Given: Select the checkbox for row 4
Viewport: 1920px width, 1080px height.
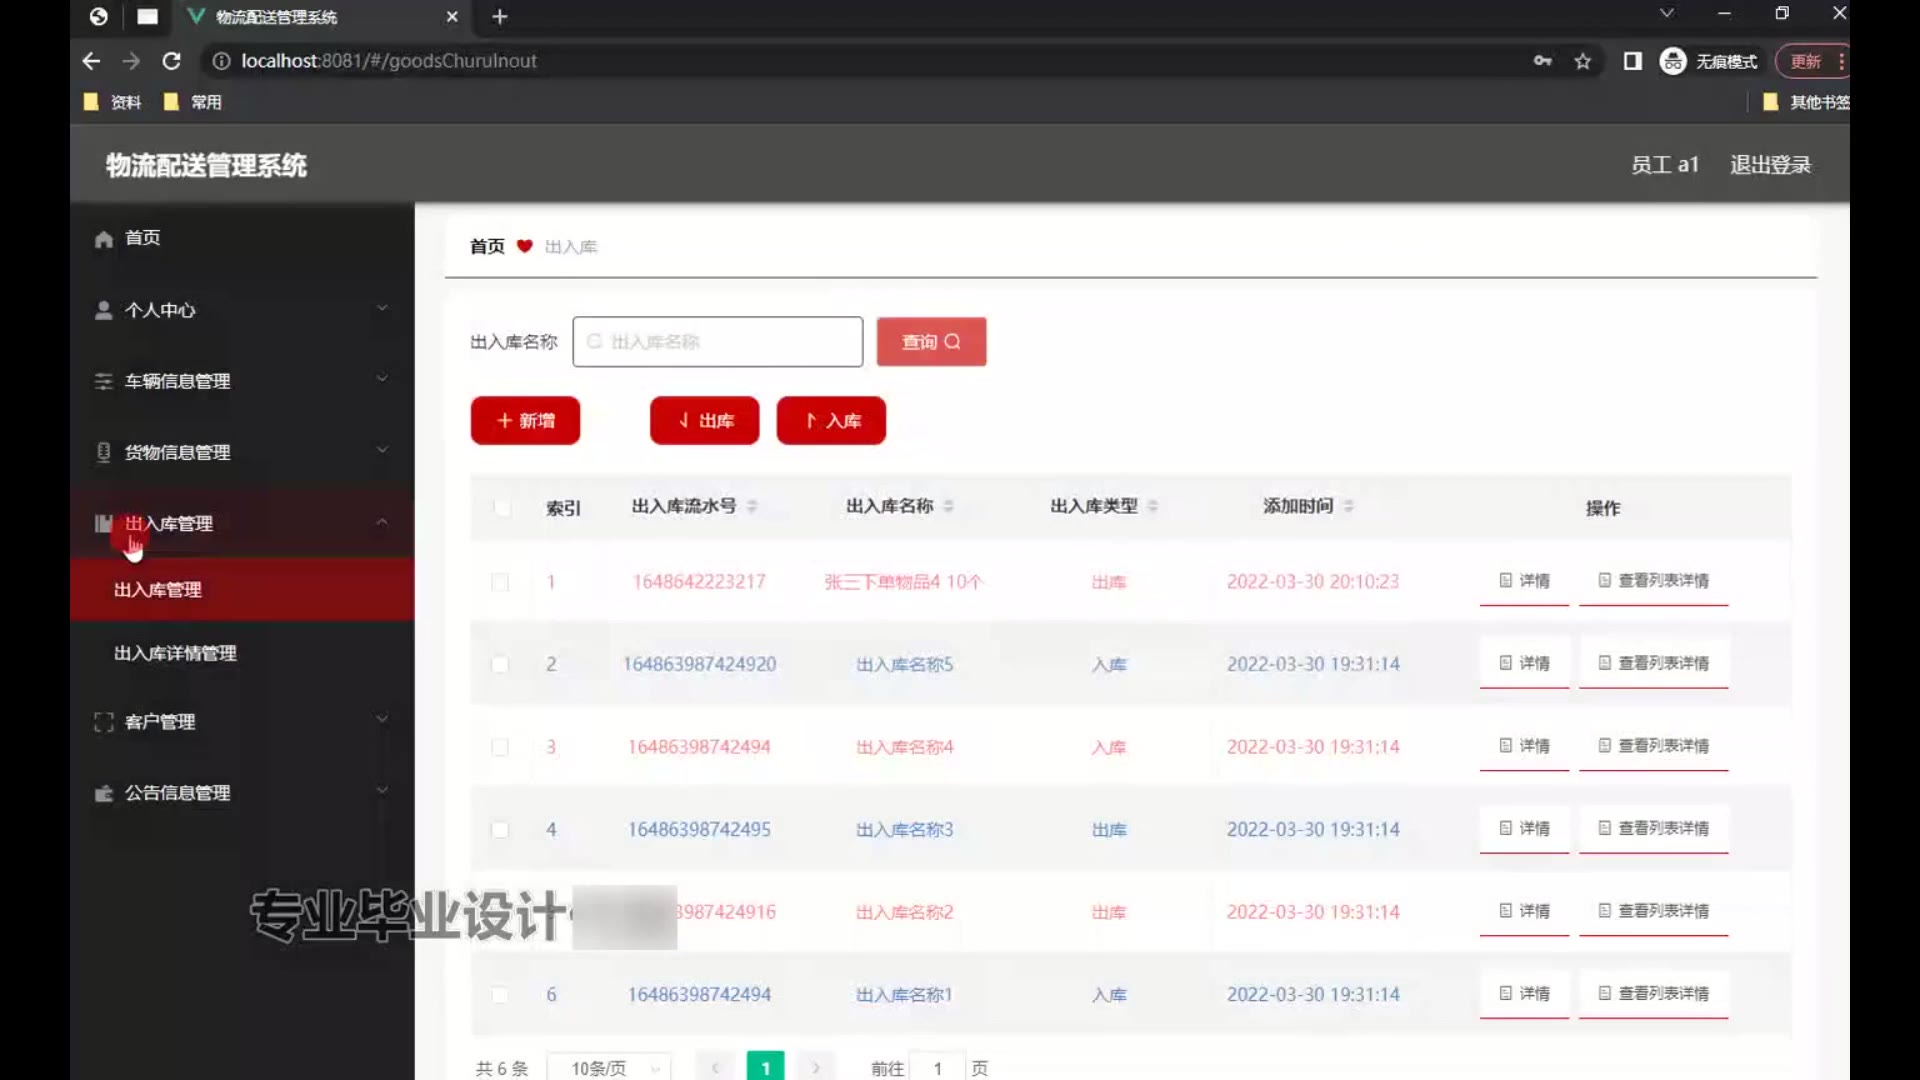Looking at the screenshot, I should tap(500, 830).
